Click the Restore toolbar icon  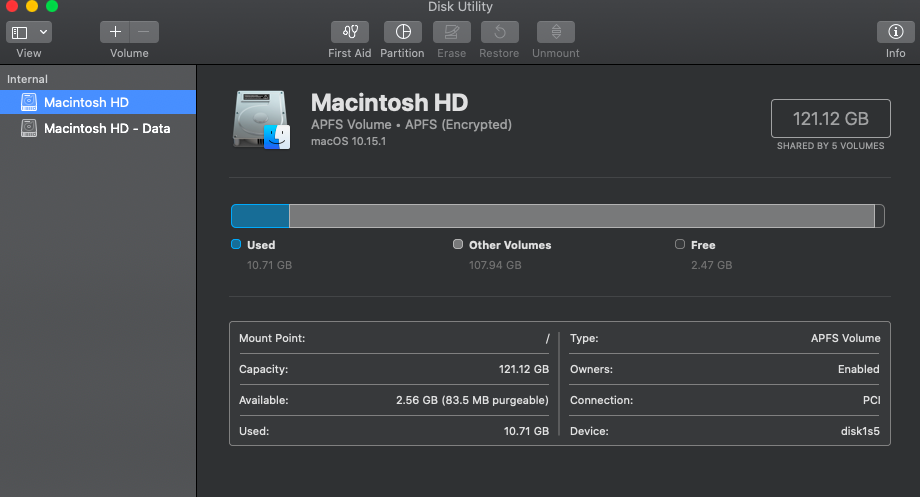pyautogui.click(x=499, y=32)
